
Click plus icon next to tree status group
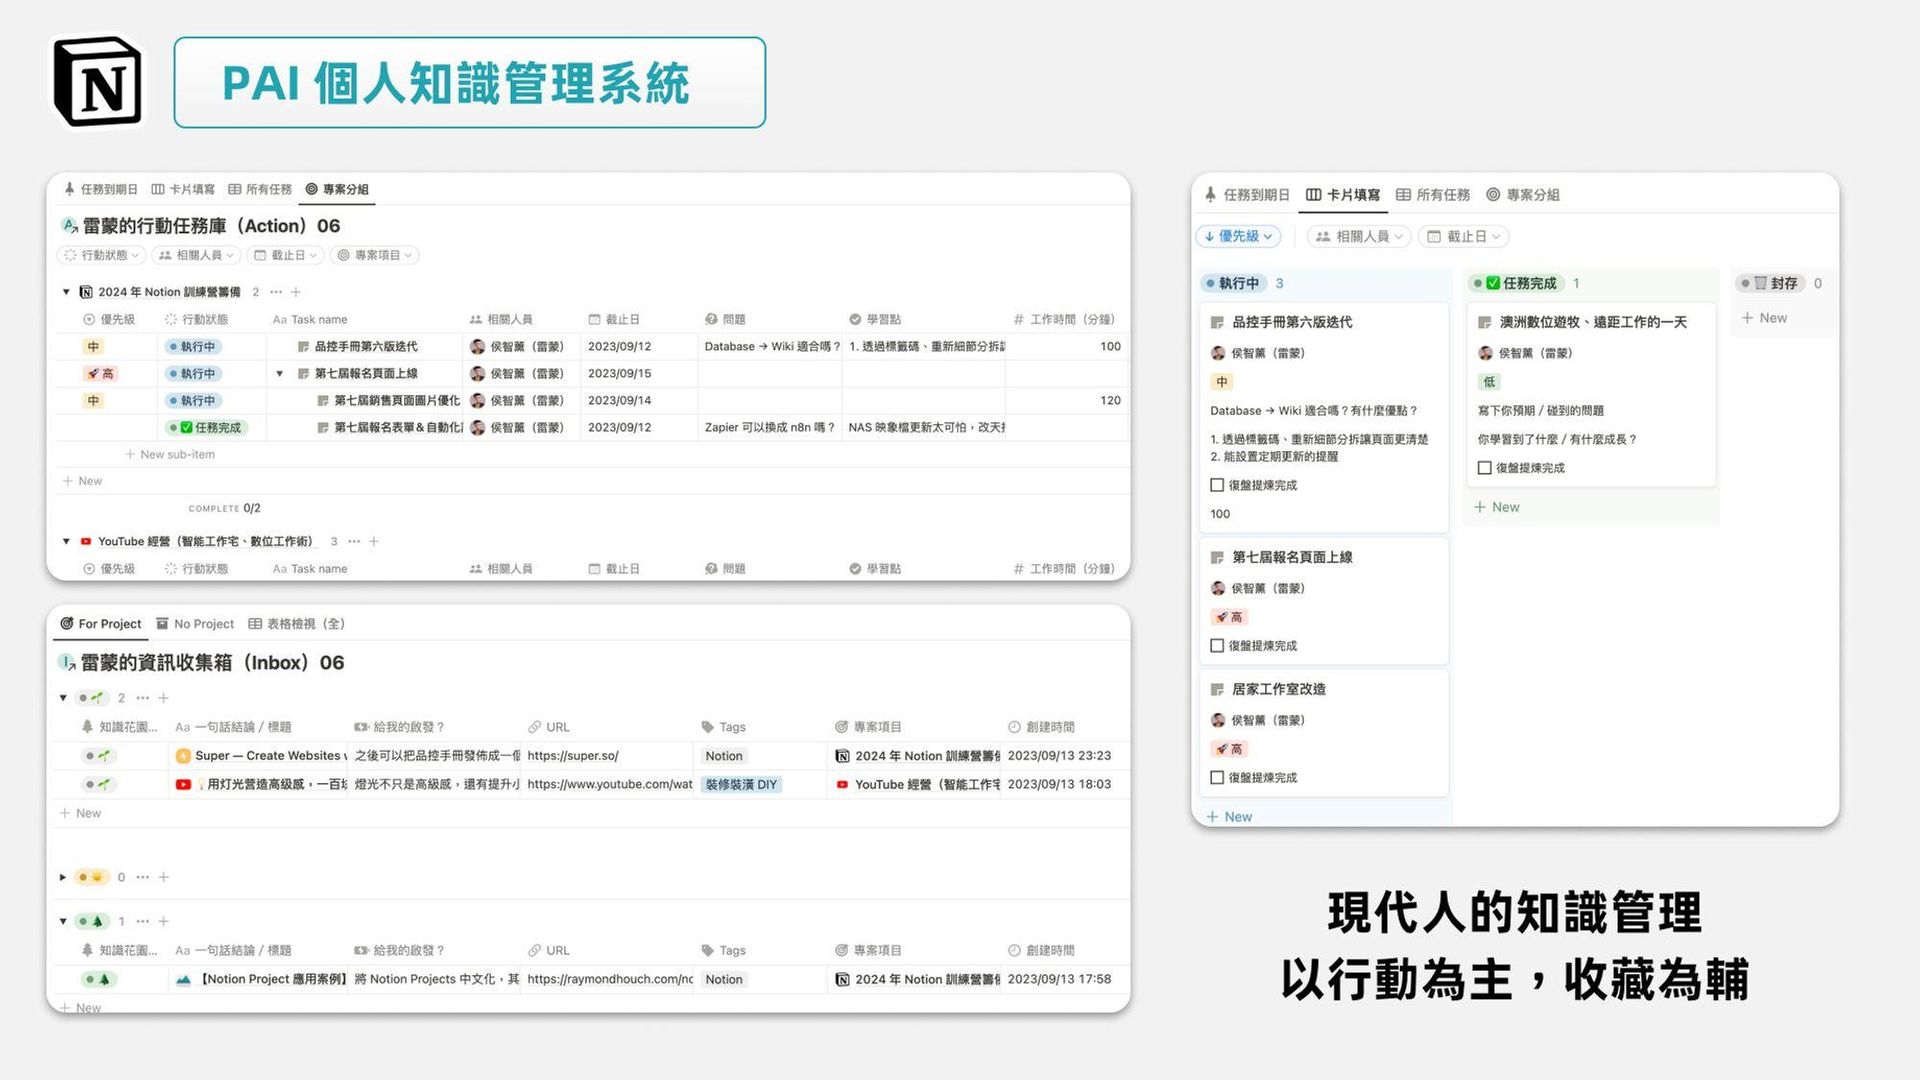point(164,921)
